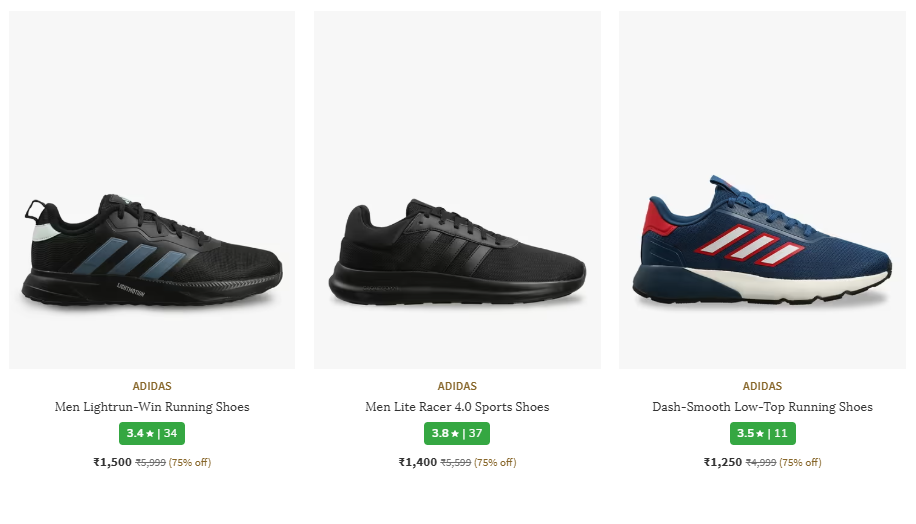Click ADIDAS brand above Dash-Smooth shoes
This screenshot has width=916, height=524.
click(762, 386)
